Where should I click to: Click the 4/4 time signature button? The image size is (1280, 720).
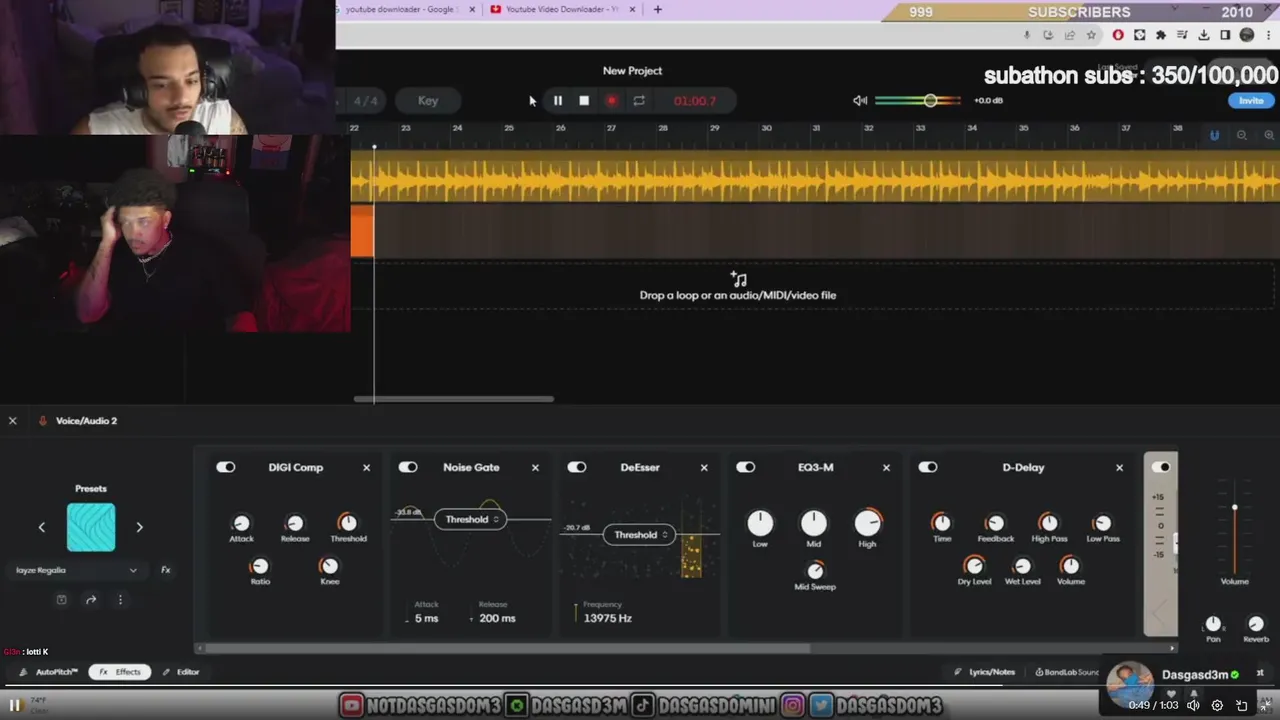[x=366, y=101]
